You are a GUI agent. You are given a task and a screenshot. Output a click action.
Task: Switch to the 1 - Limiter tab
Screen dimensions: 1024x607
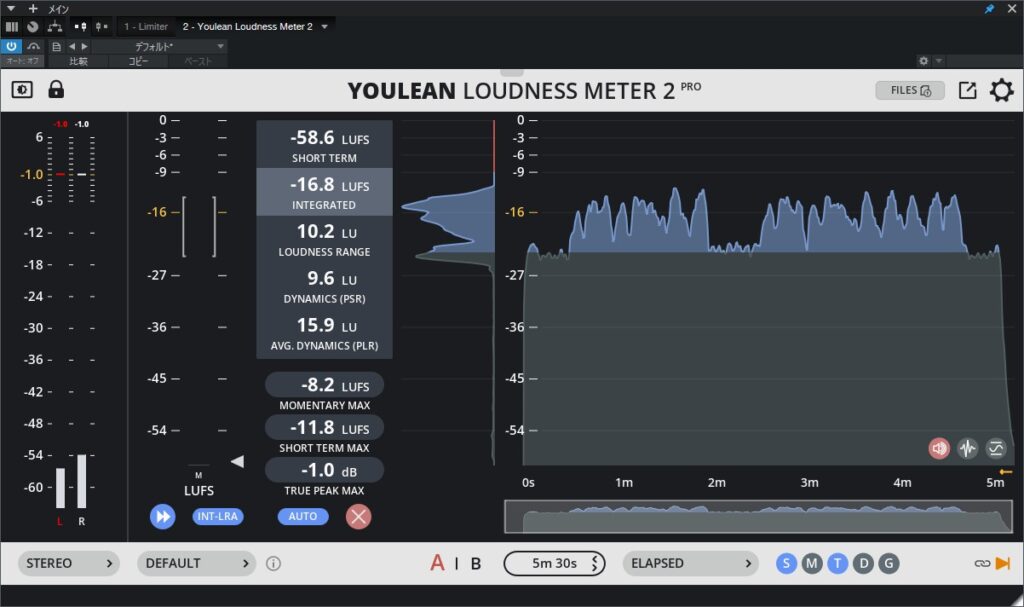tap(146, 27)
